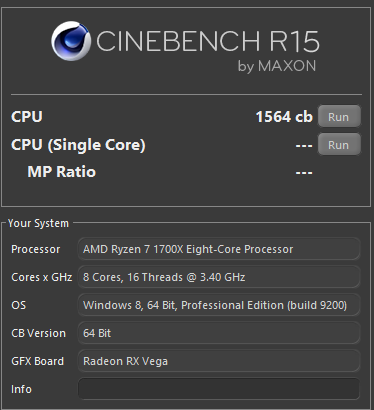Image resolution: width=374 pixels, height=410 pixels.
Task: Click the GFX Board label
Action: 37,361
